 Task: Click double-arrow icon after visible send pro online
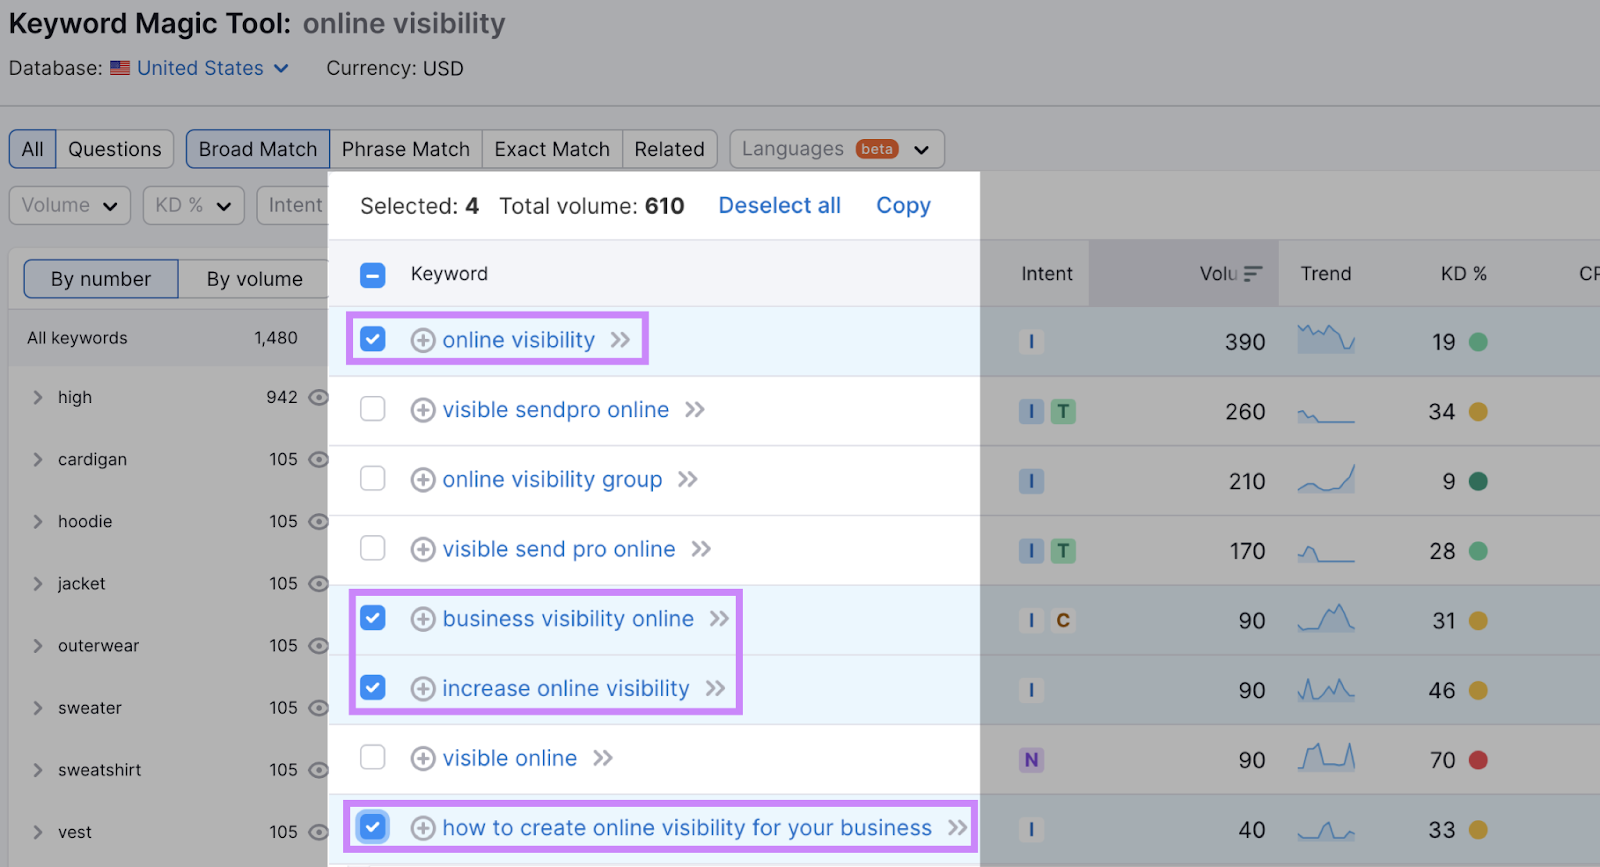tap(701, 549)
